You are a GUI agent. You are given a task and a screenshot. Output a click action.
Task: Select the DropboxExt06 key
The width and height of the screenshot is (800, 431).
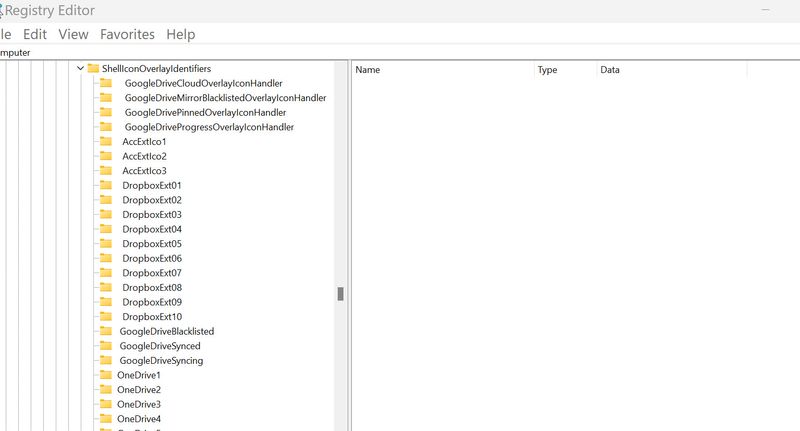(x=152, y=258)
